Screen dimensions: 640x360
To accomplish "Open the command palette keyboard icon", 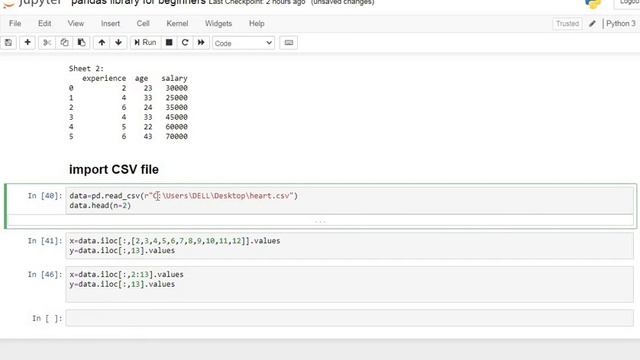I will 289,42.
